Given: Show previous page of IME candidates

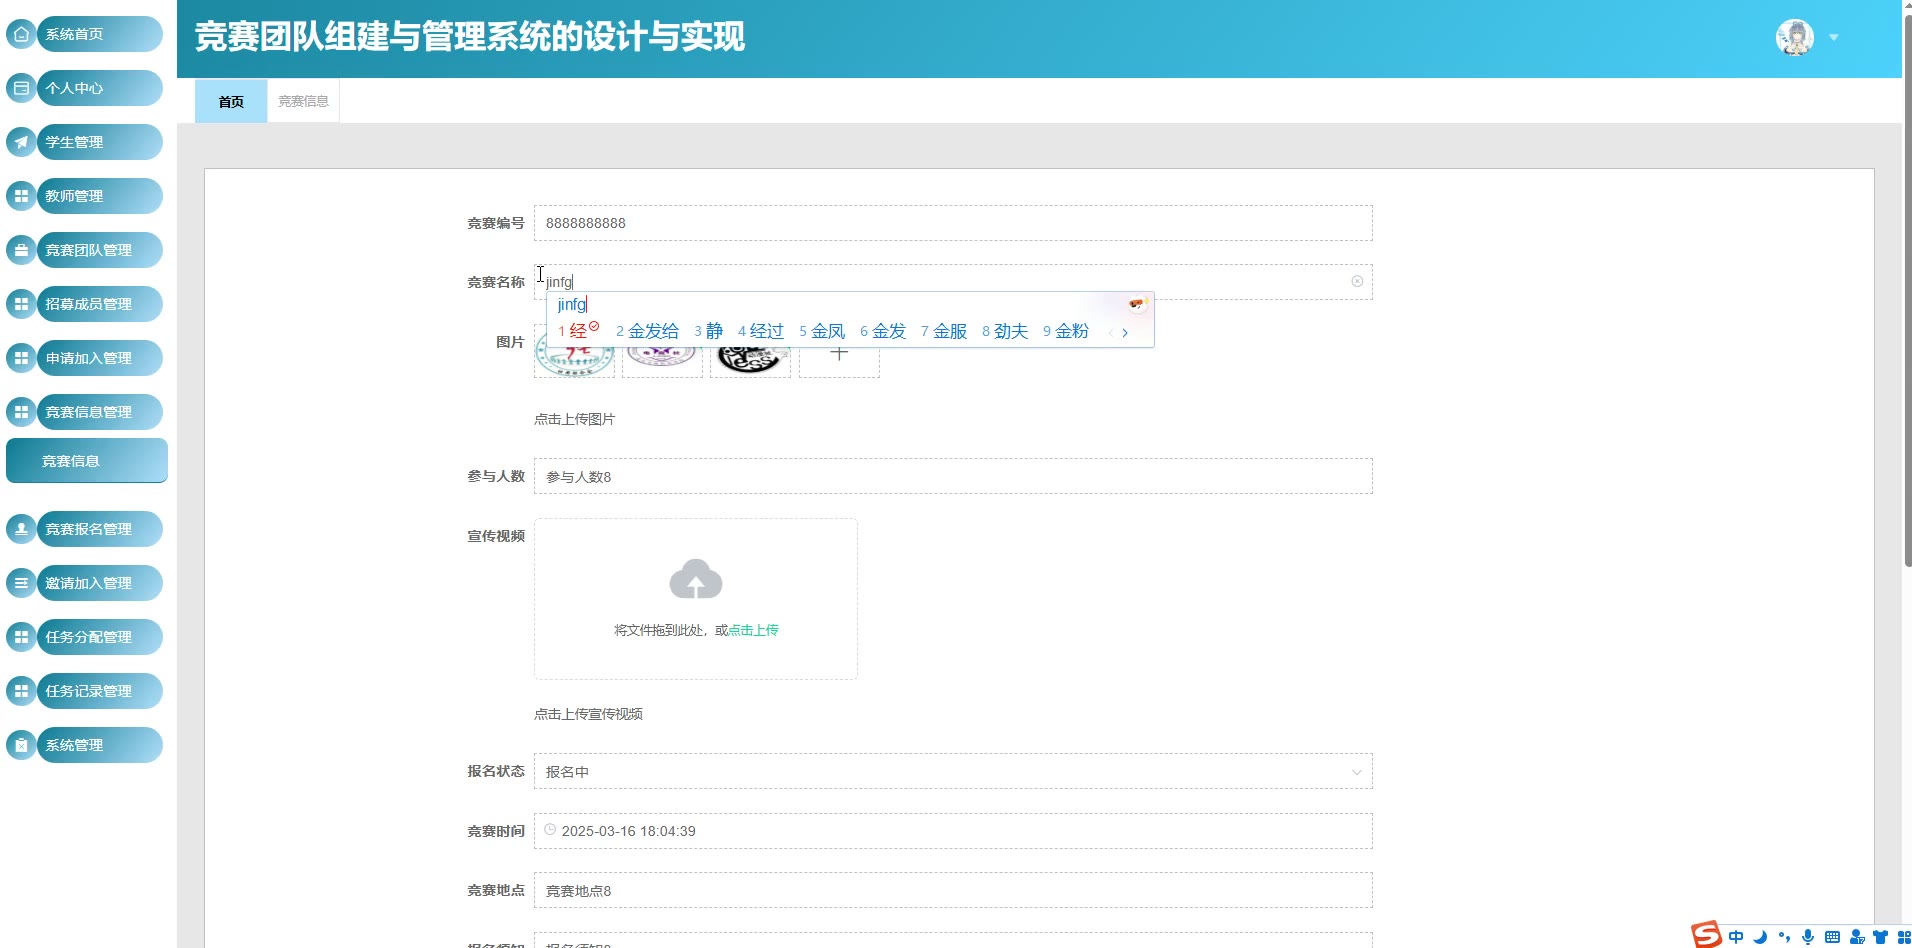Looking at the screenshot, I should pos(1110,332).
